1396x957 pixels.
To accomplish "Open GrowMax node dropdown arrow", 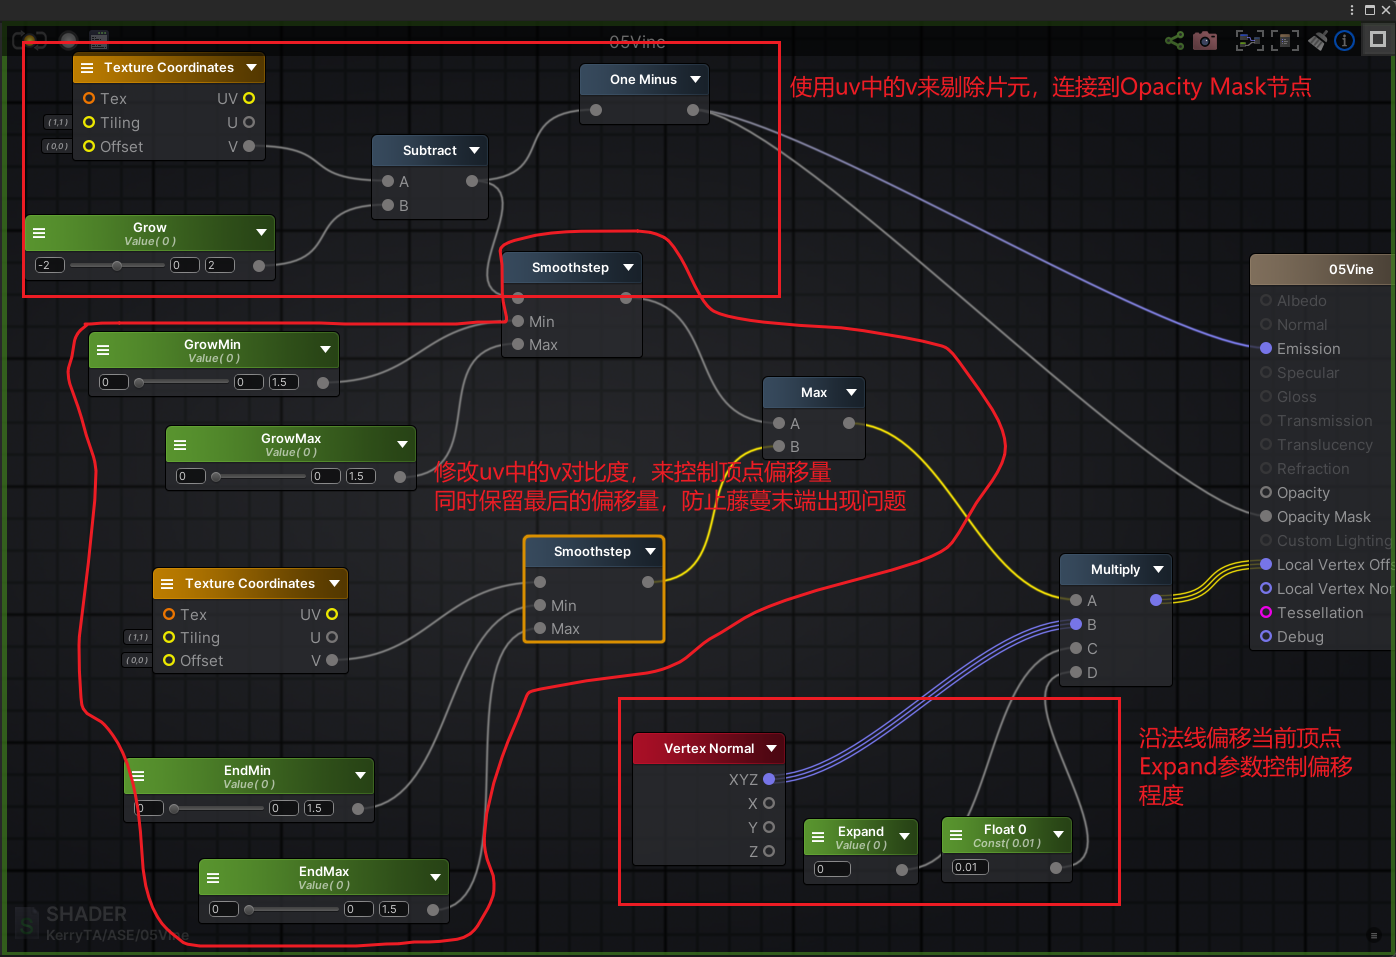I will [x=403, y=444].
